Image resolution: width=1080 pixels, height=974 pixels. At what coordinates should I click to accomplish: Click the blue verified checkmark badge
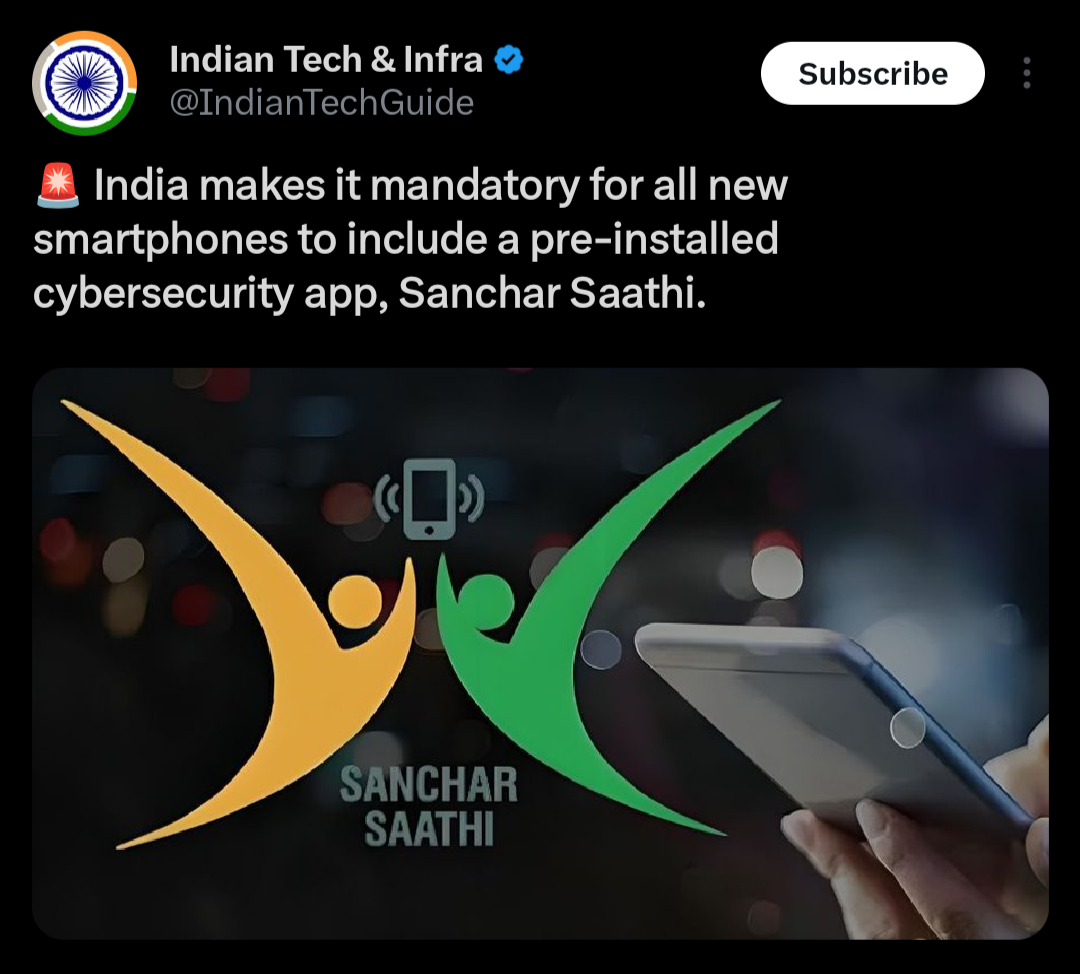[509, 59]
